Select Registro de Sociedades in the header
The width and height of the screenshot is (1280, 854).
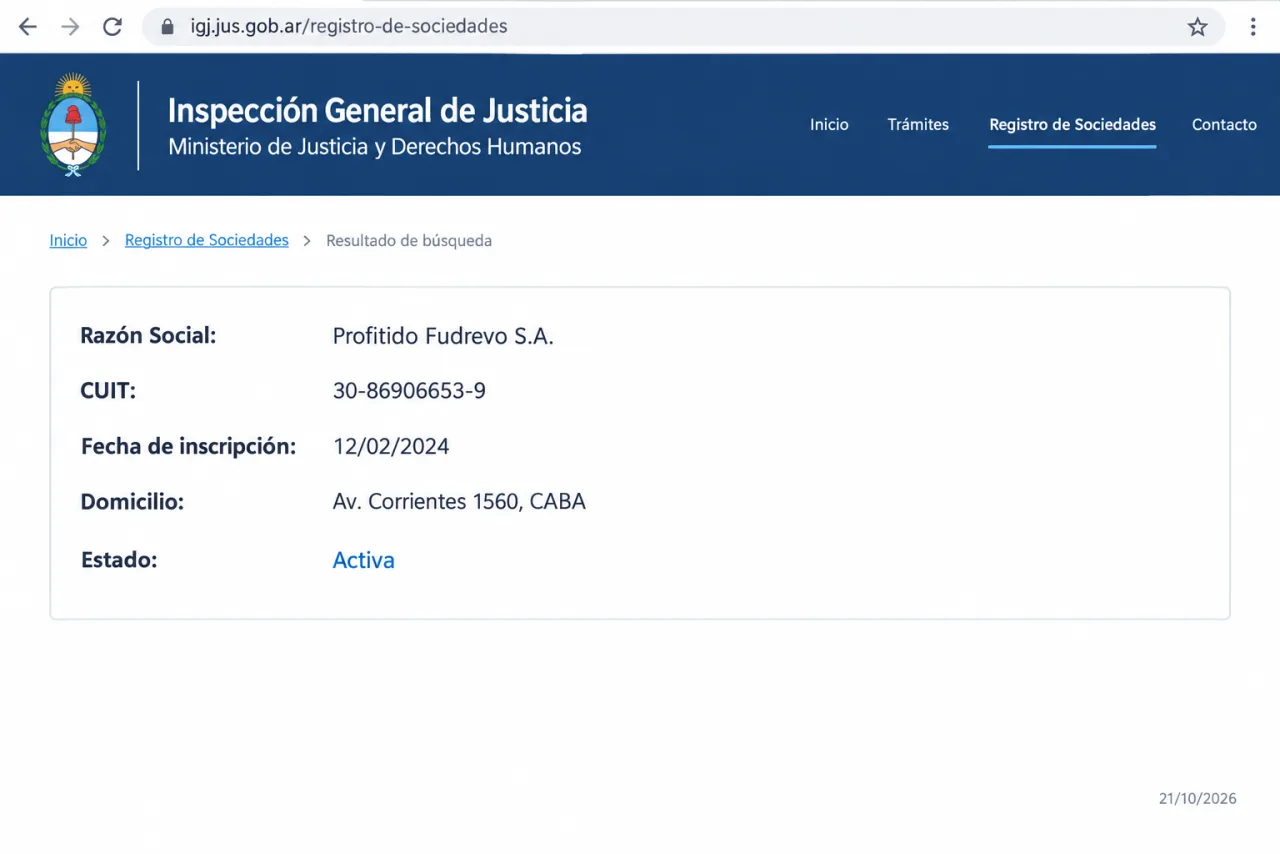click(1072, 125)
